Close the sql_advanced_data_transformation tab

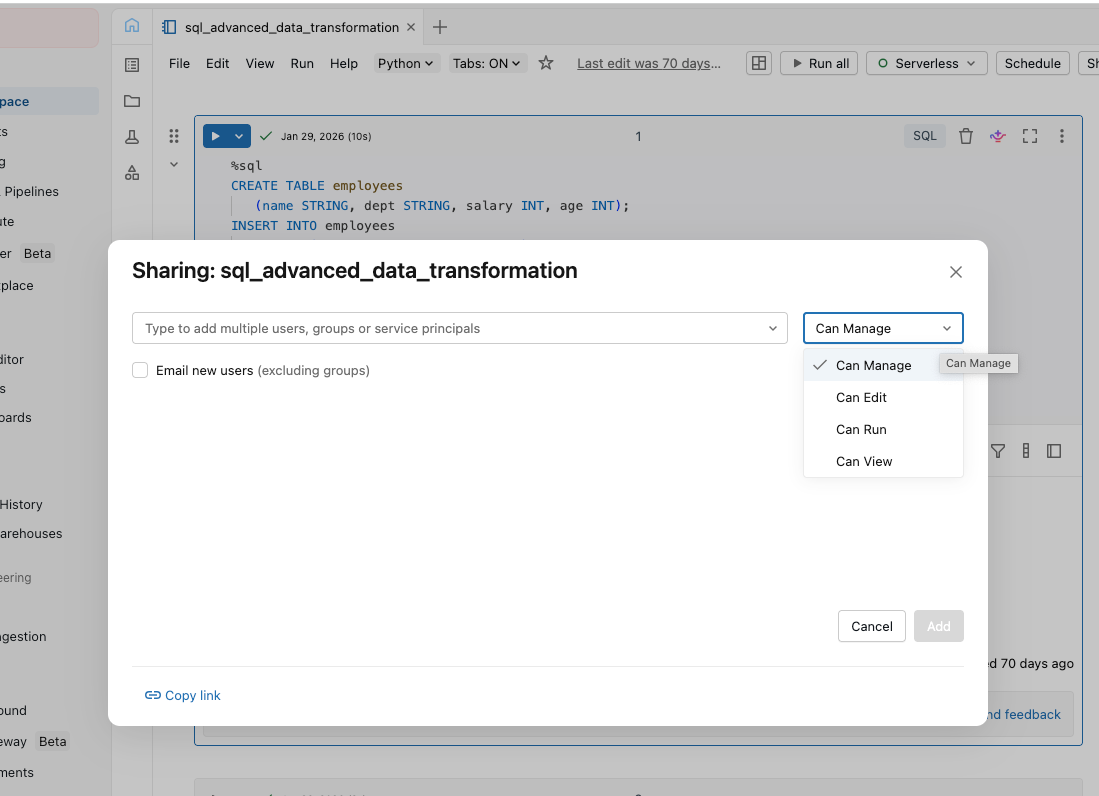click(411, 27)
